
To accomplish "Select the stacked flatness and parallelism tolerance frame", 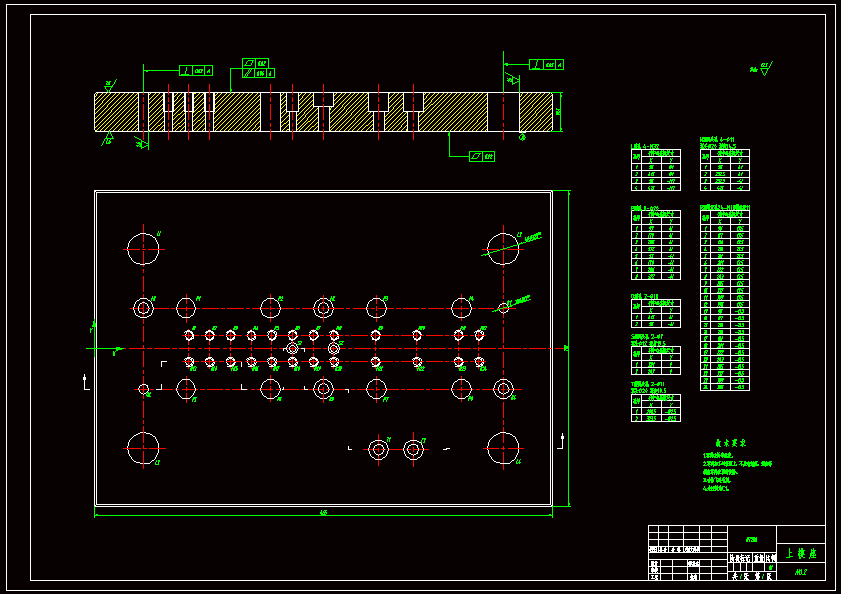I will click(259, 68).
